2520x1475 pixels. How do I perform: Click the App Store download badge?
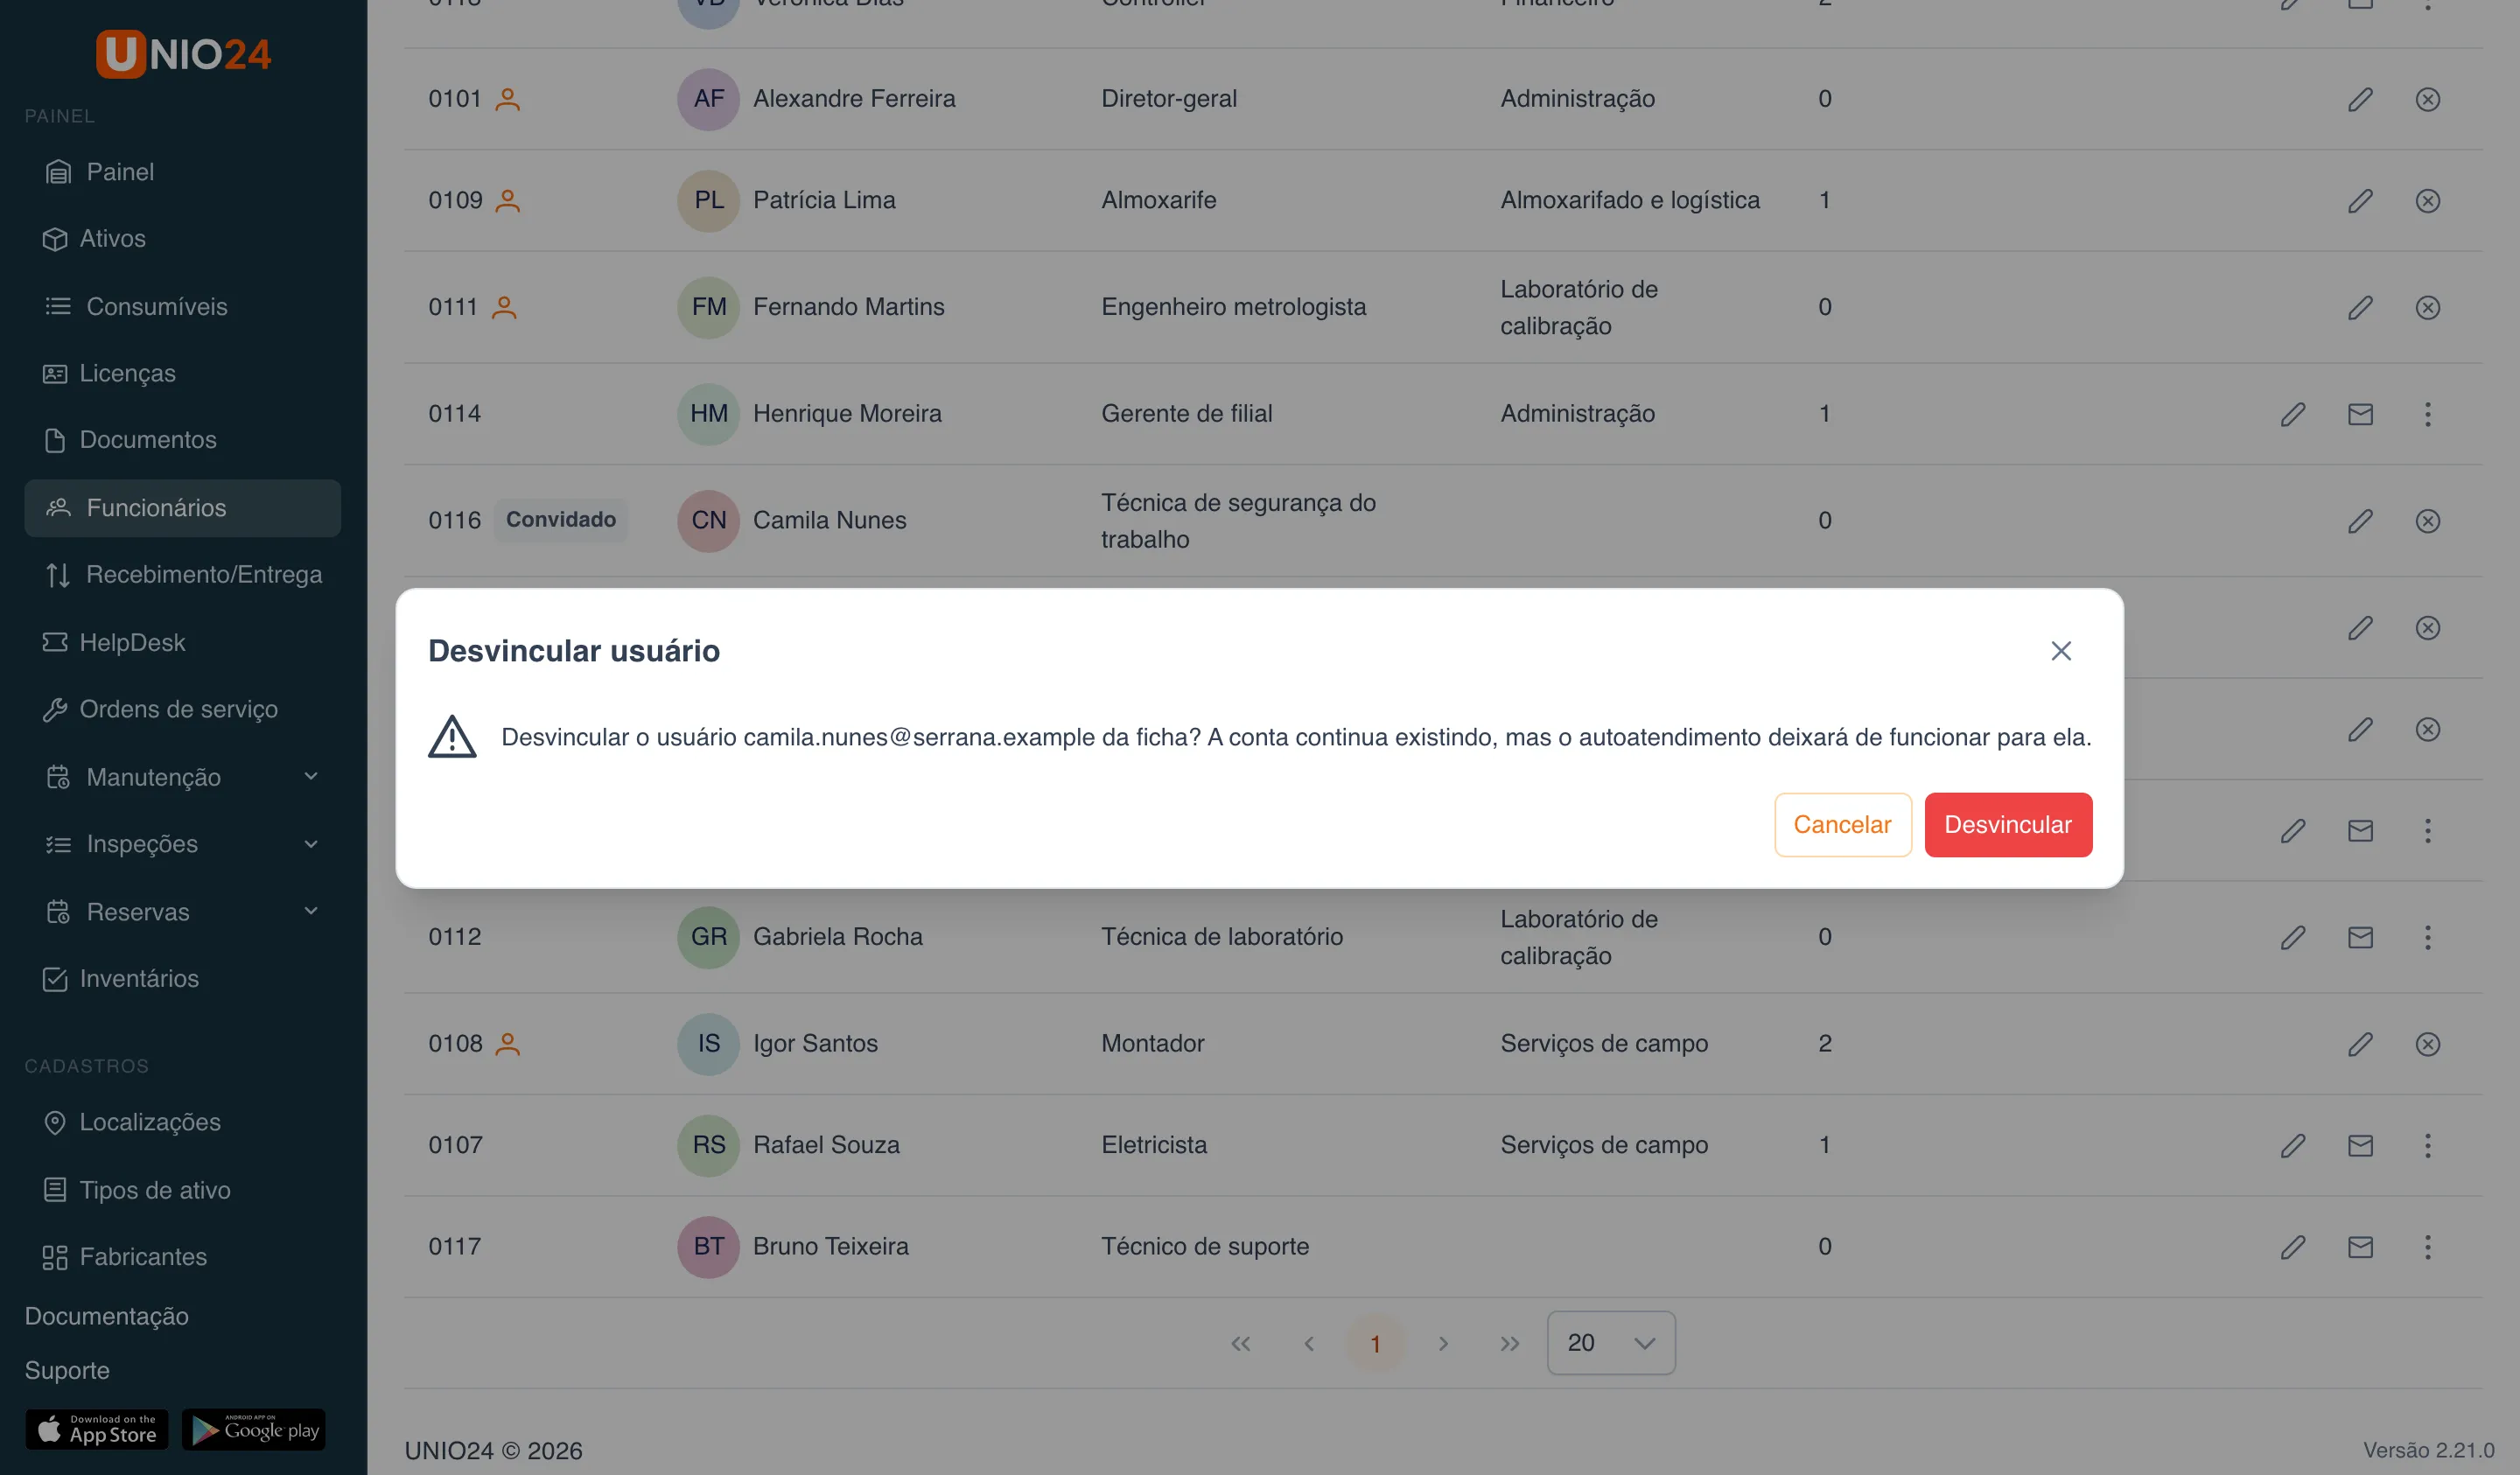(97, 1429)
